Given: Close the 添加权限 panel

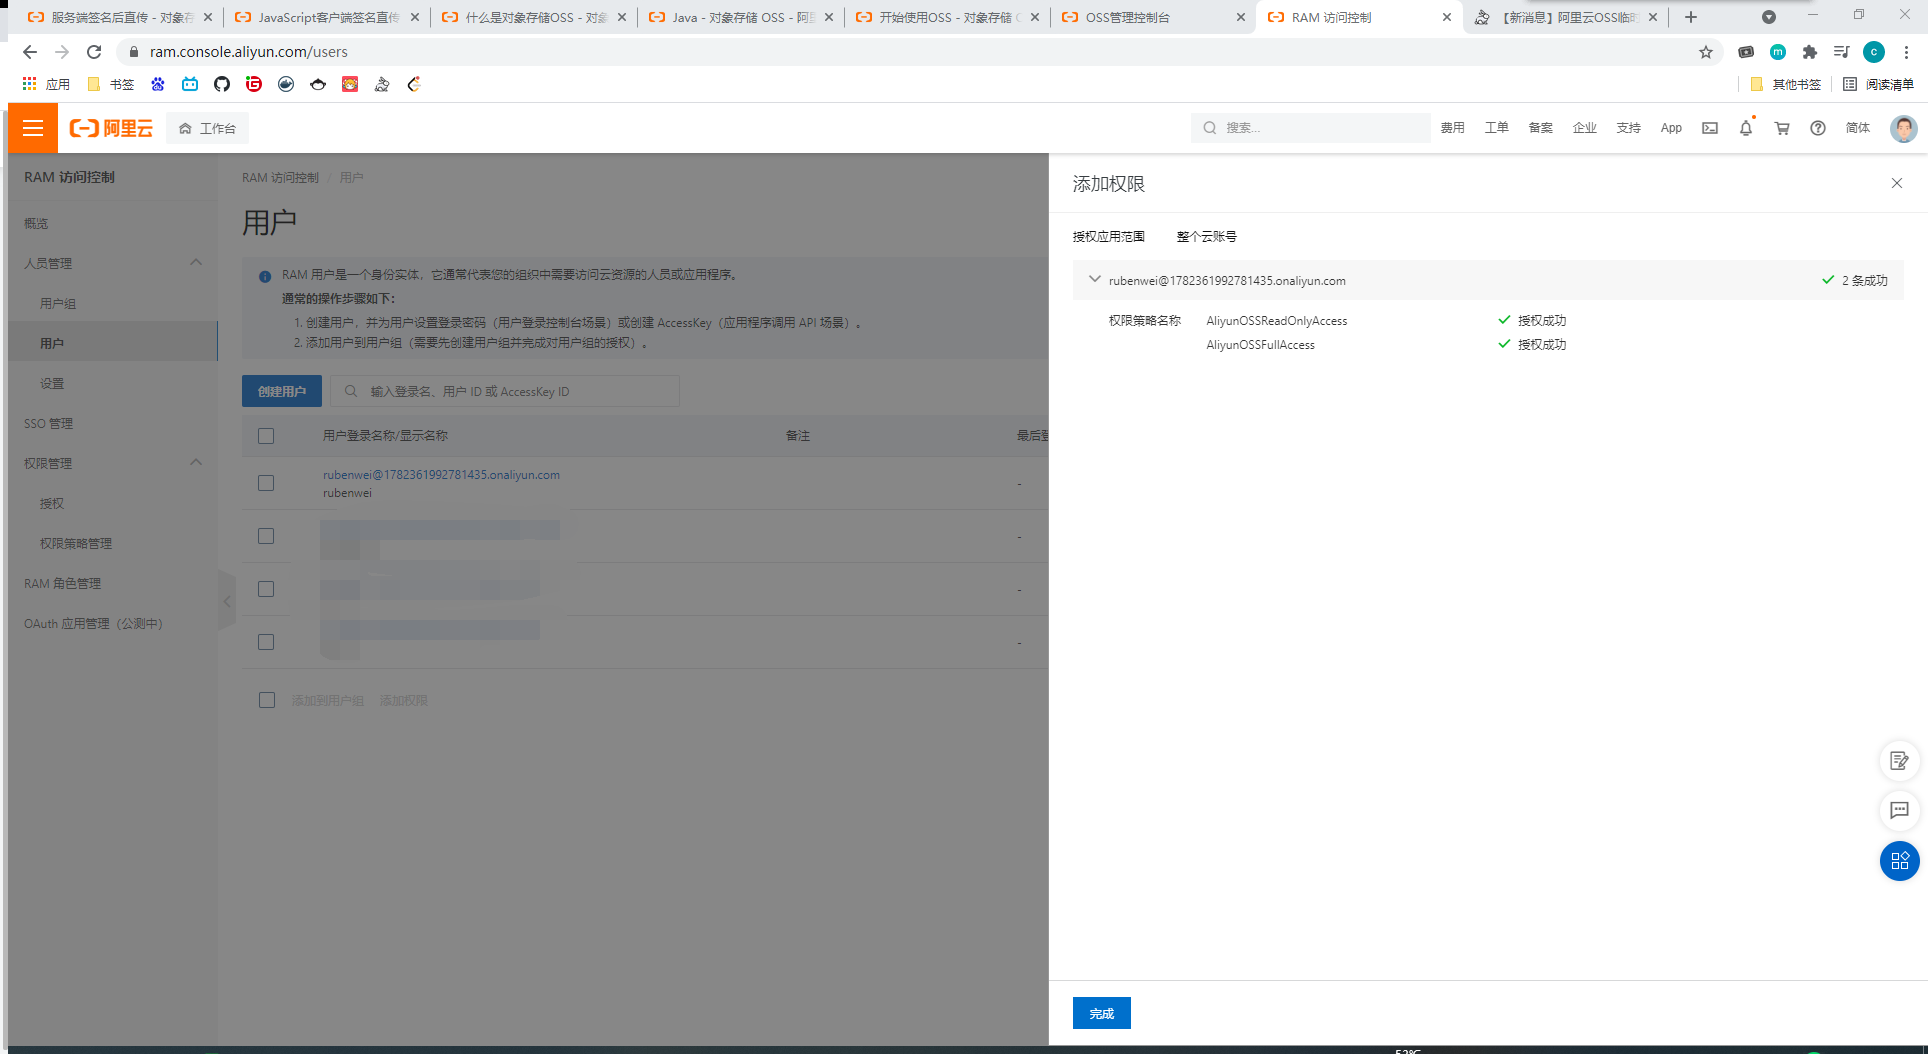Looking at the screenshot, I should pos(1897,183).
